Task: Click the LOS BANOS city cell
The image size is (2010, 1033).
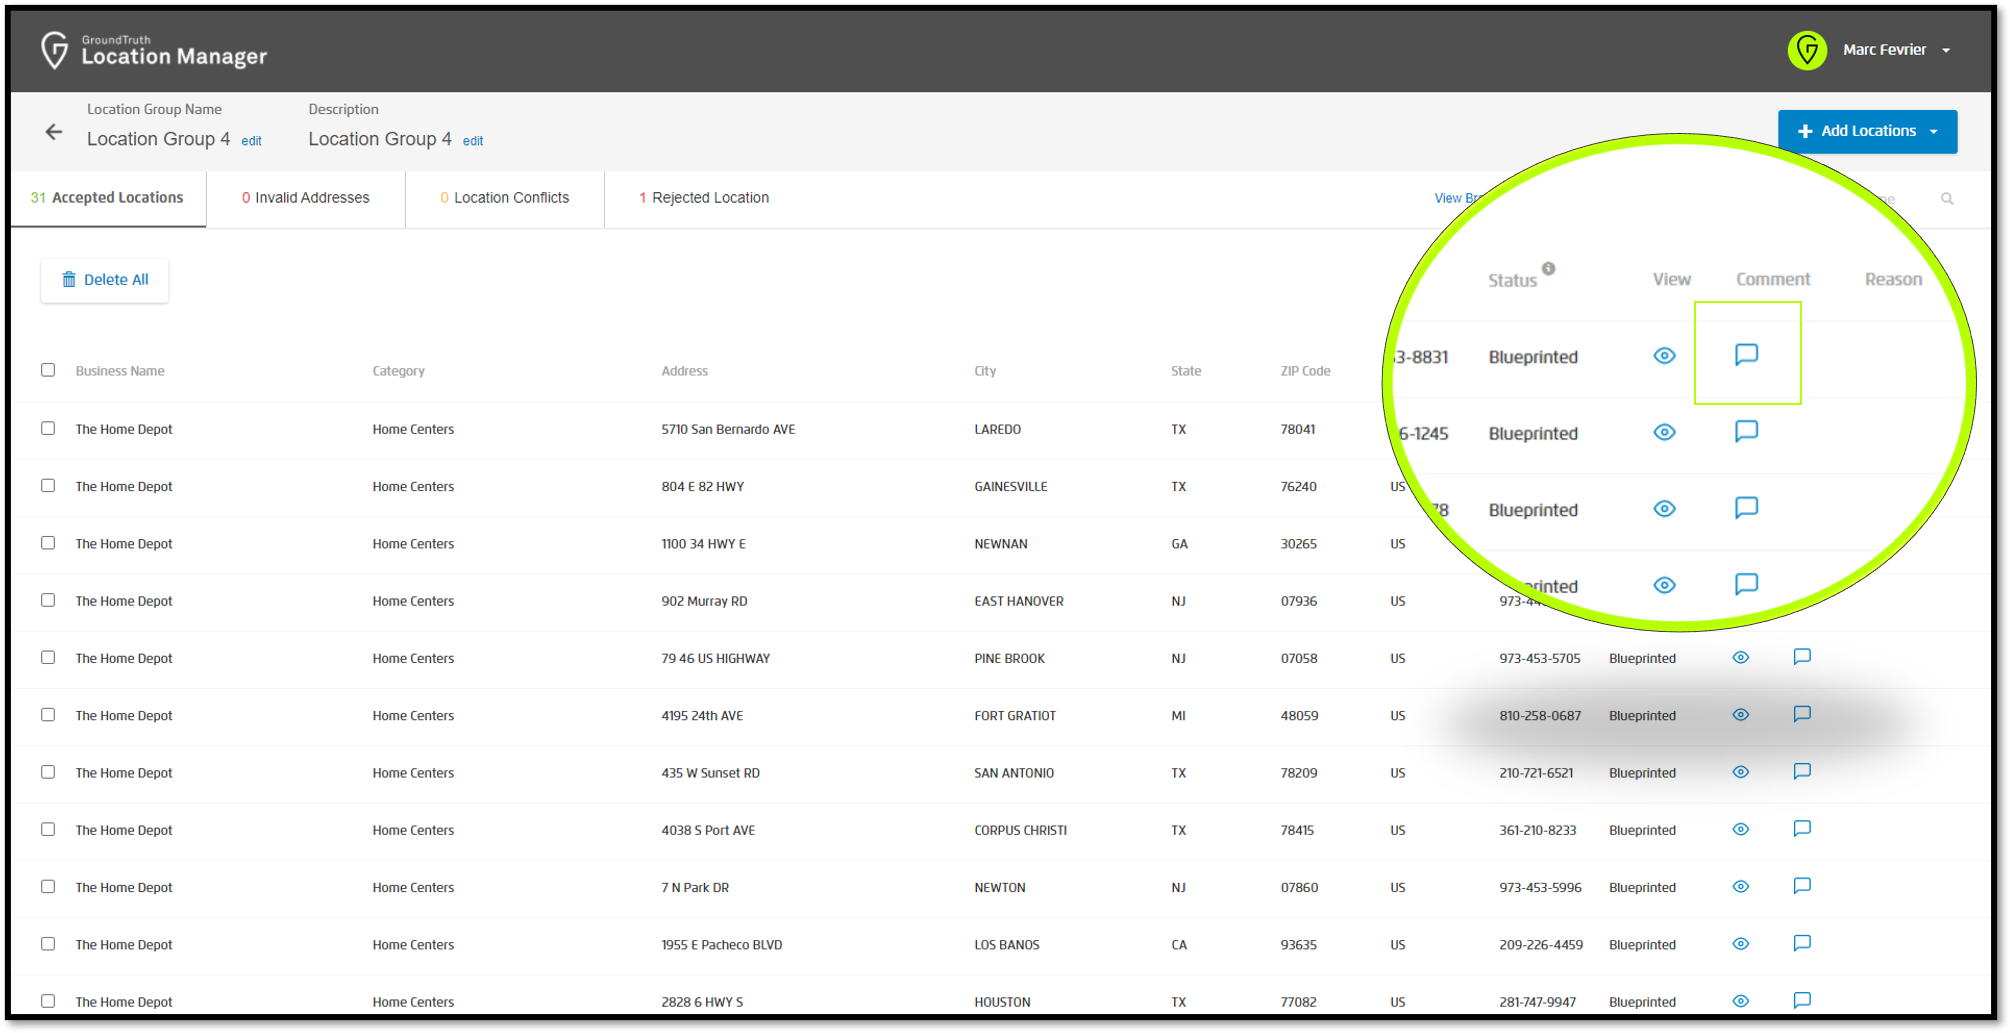Action: click(1007, 945)
